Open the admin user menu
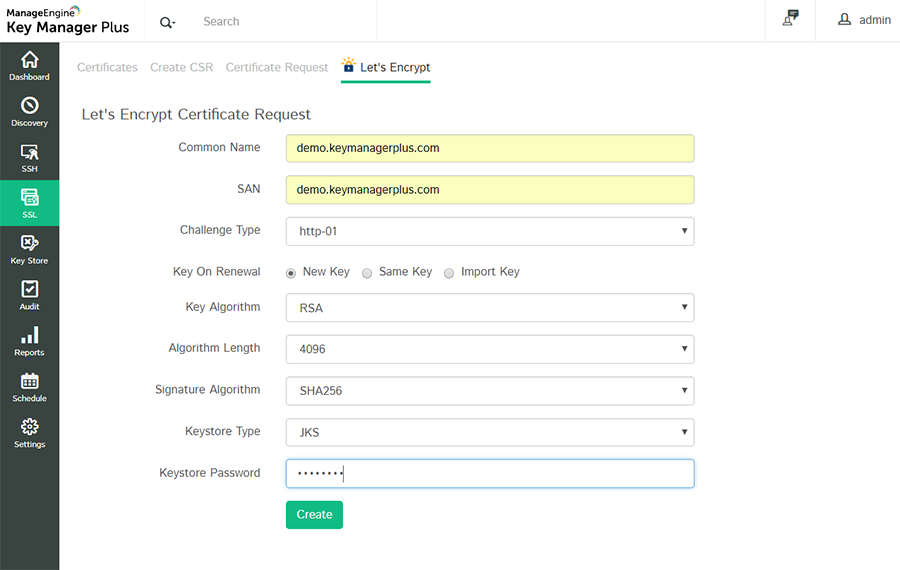The image size is (900, 570). click(864, 20)
